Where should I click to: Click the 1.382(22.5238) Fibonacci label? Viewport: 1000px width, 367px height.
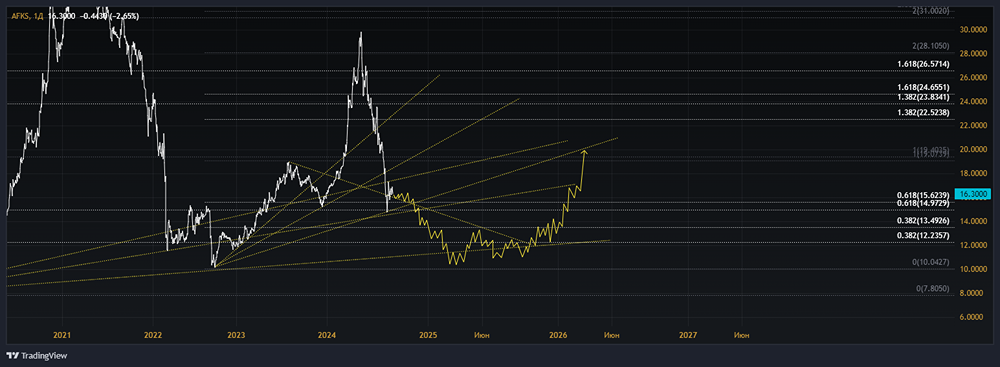tap(923, 113)
